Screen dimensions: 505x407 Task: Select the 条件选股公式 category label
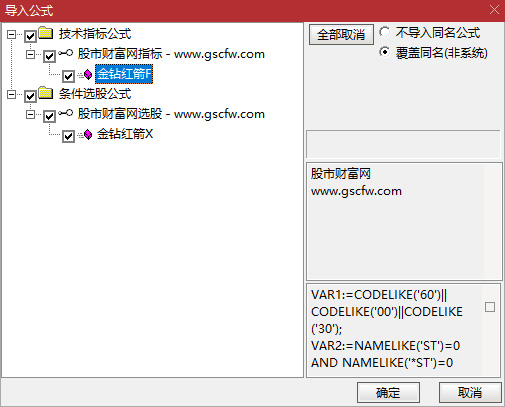click(x=95, y=94)
